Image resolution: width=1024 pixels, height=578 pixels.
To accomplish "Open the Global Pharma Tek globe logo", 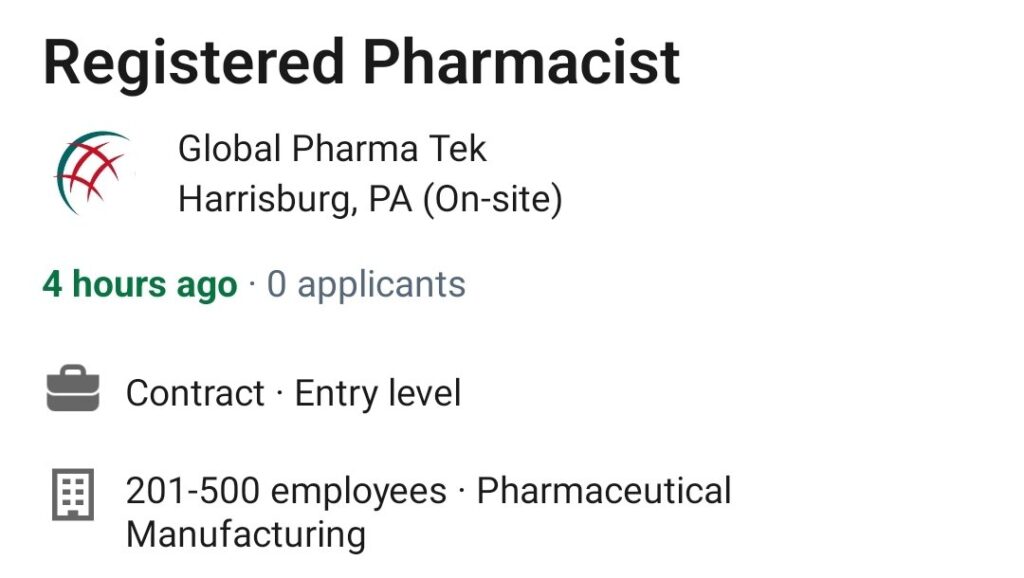I will (x=93, y=173).
